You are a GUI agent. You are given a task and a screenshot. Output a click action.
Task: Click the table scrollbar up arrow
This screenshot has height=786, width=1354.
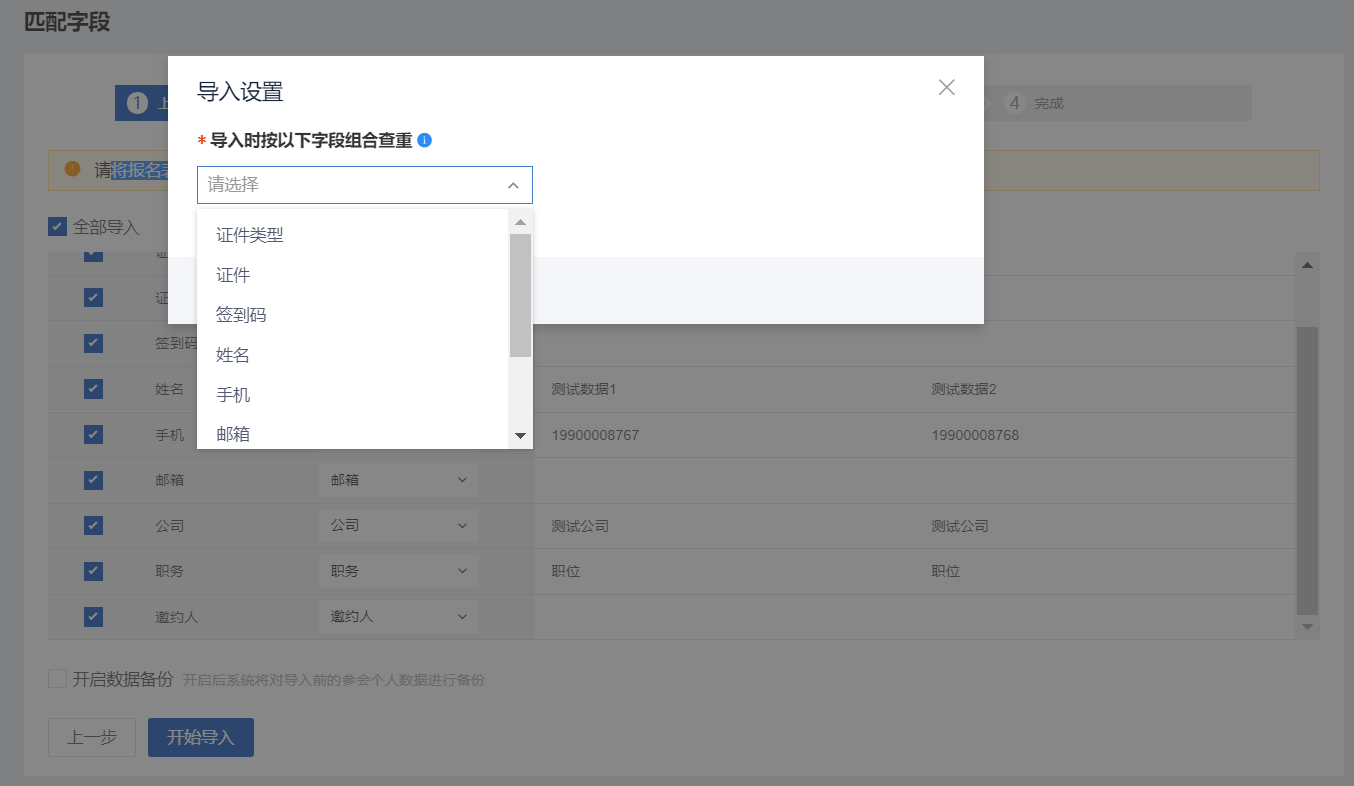(1307, 265)
